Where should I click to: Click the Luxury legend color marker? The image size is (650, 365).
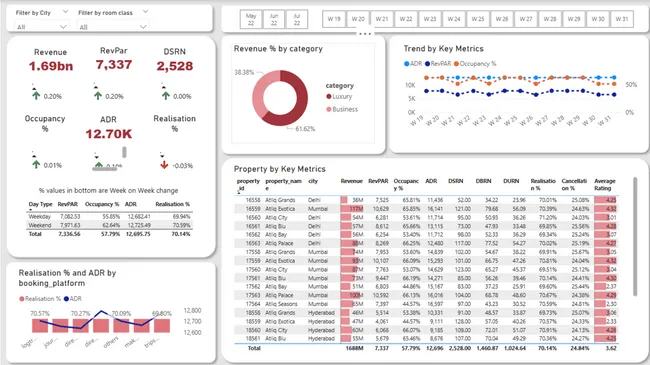[x=329, y=96]
